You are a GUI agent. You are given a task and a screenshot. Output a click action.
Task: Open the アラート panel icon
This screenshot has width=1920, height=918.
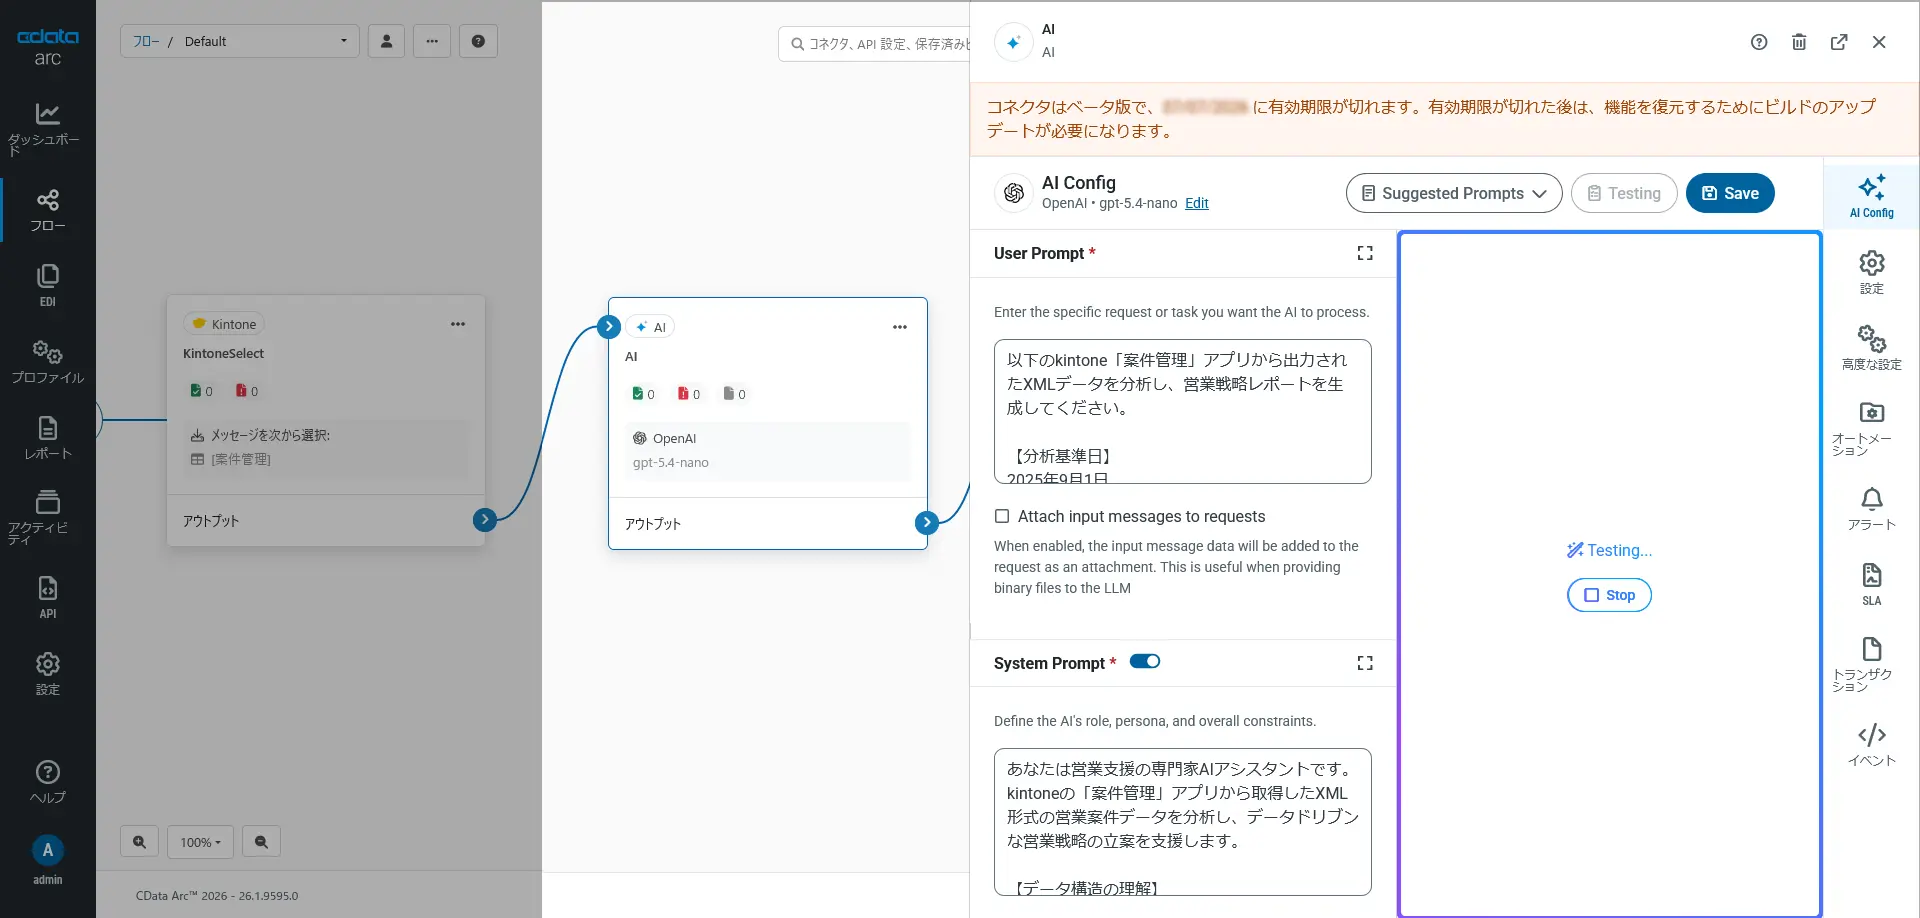point(1871,508)
